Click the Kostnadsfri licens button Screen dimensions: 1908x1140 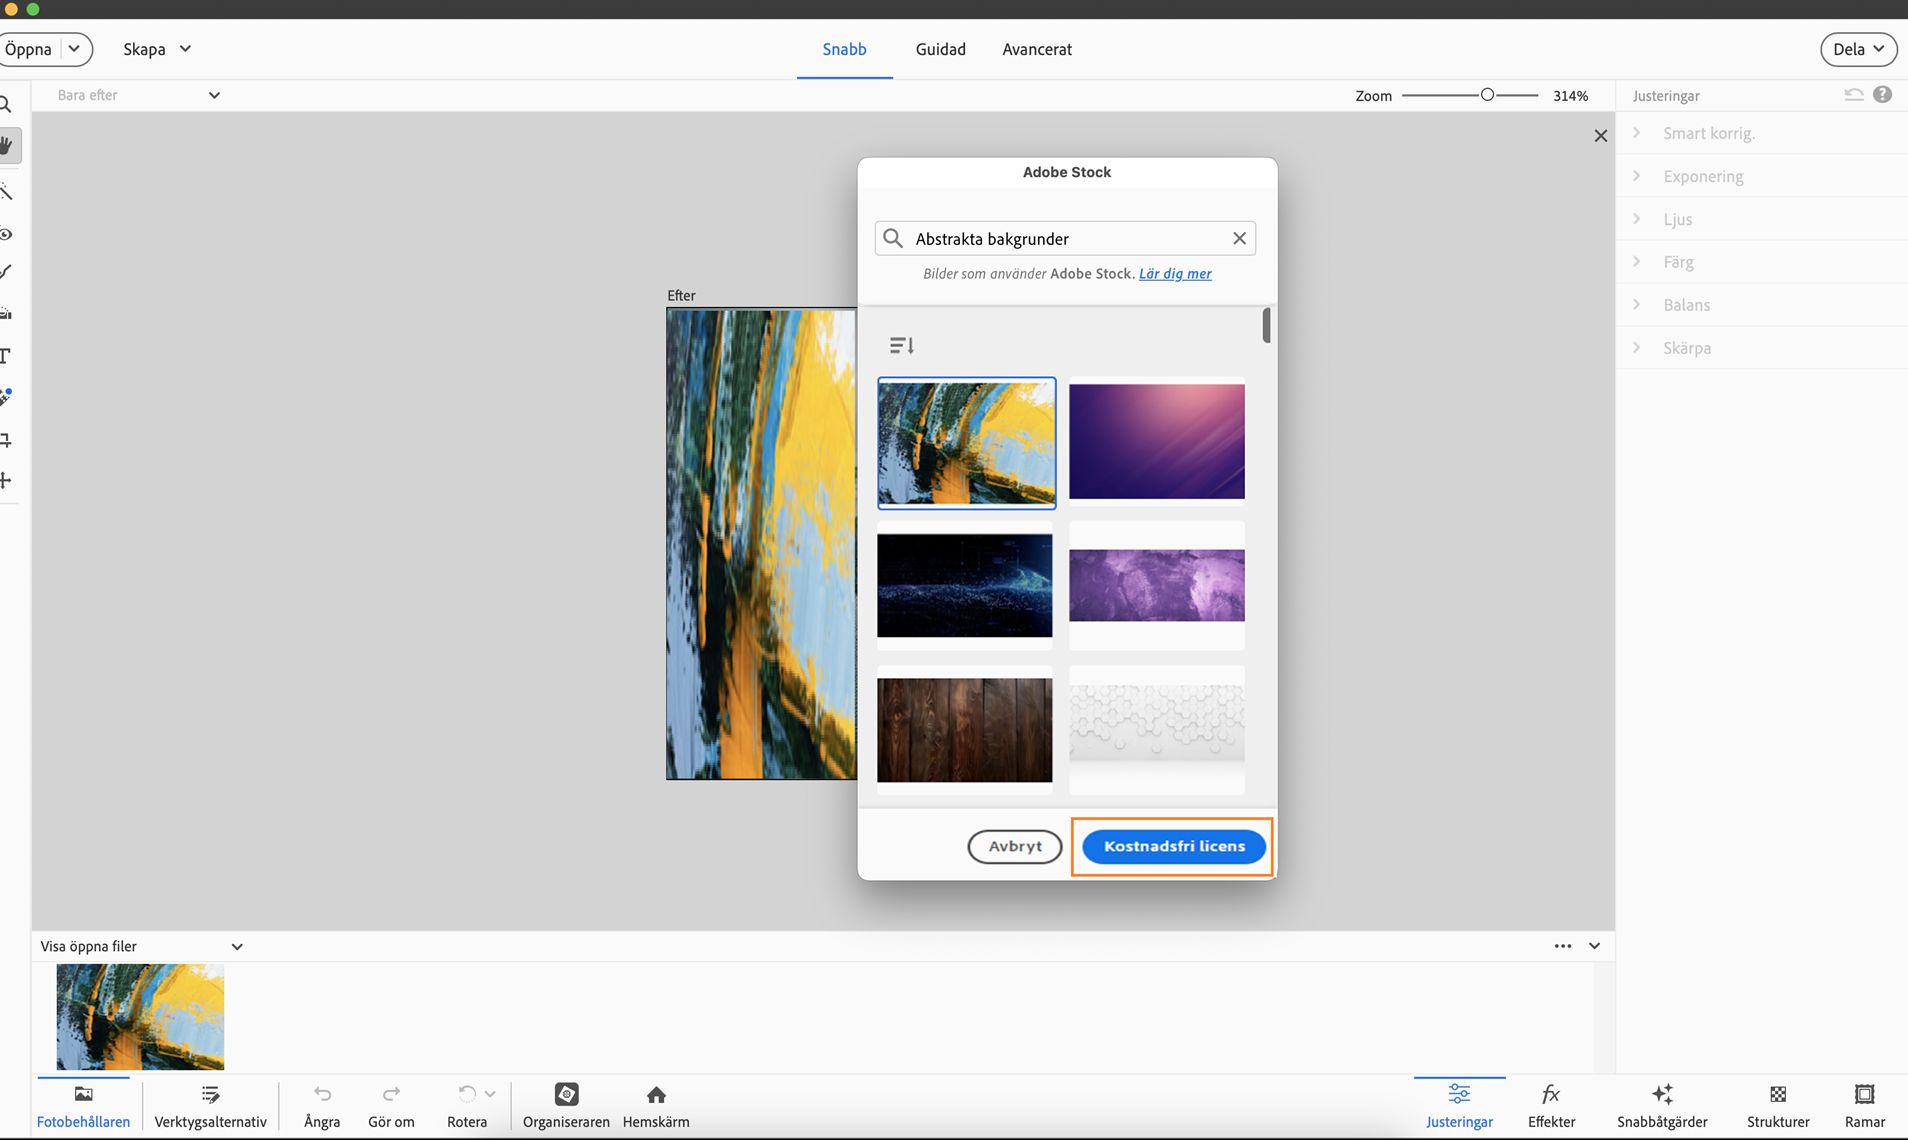(1174, 846)
